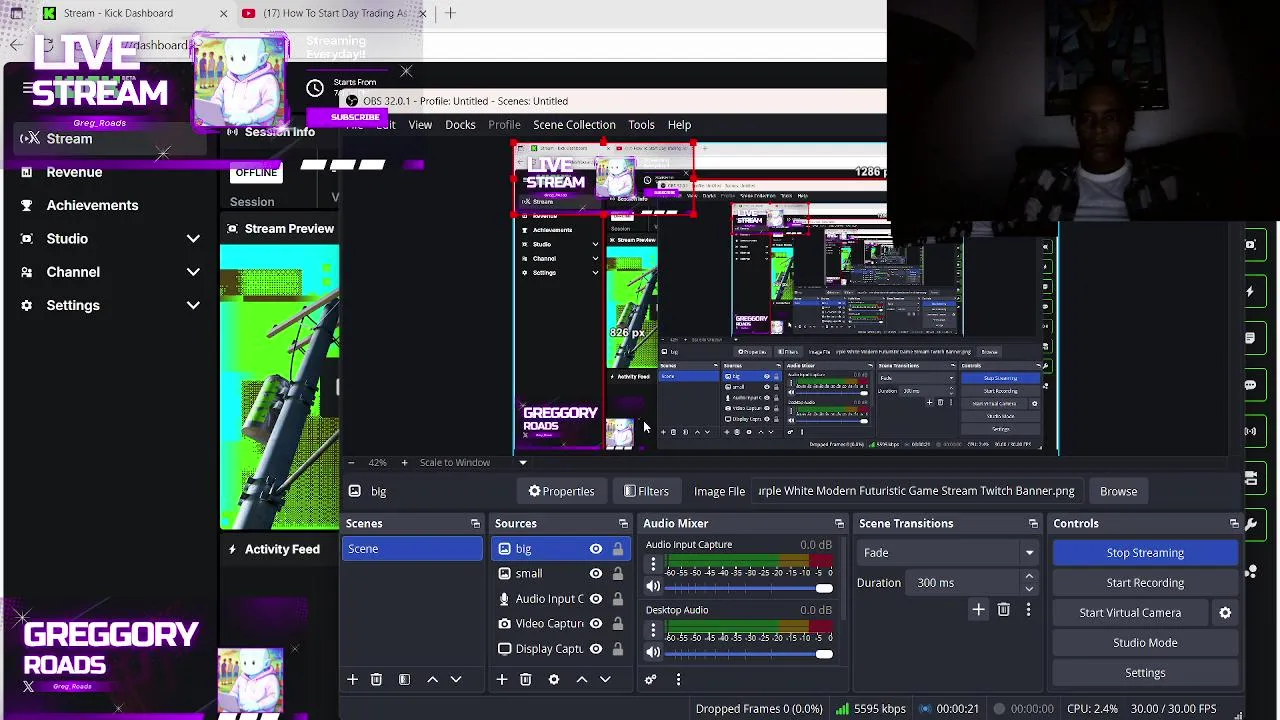Decrease transition duration with down arrow

coord(1029,589)
